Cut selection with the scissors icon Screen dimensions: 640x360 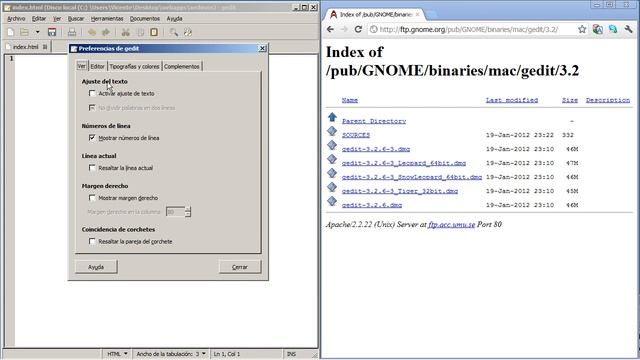coord(126,32)
